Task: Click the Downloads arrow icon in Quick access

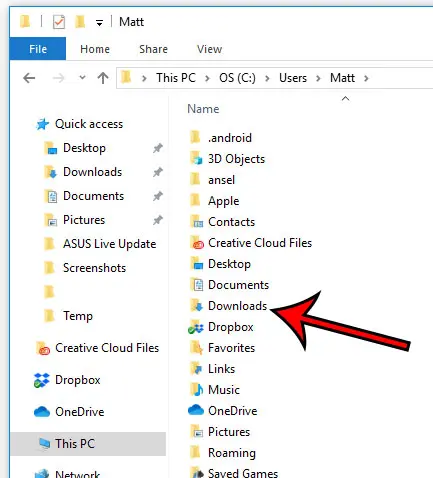Action: point(51,172)
